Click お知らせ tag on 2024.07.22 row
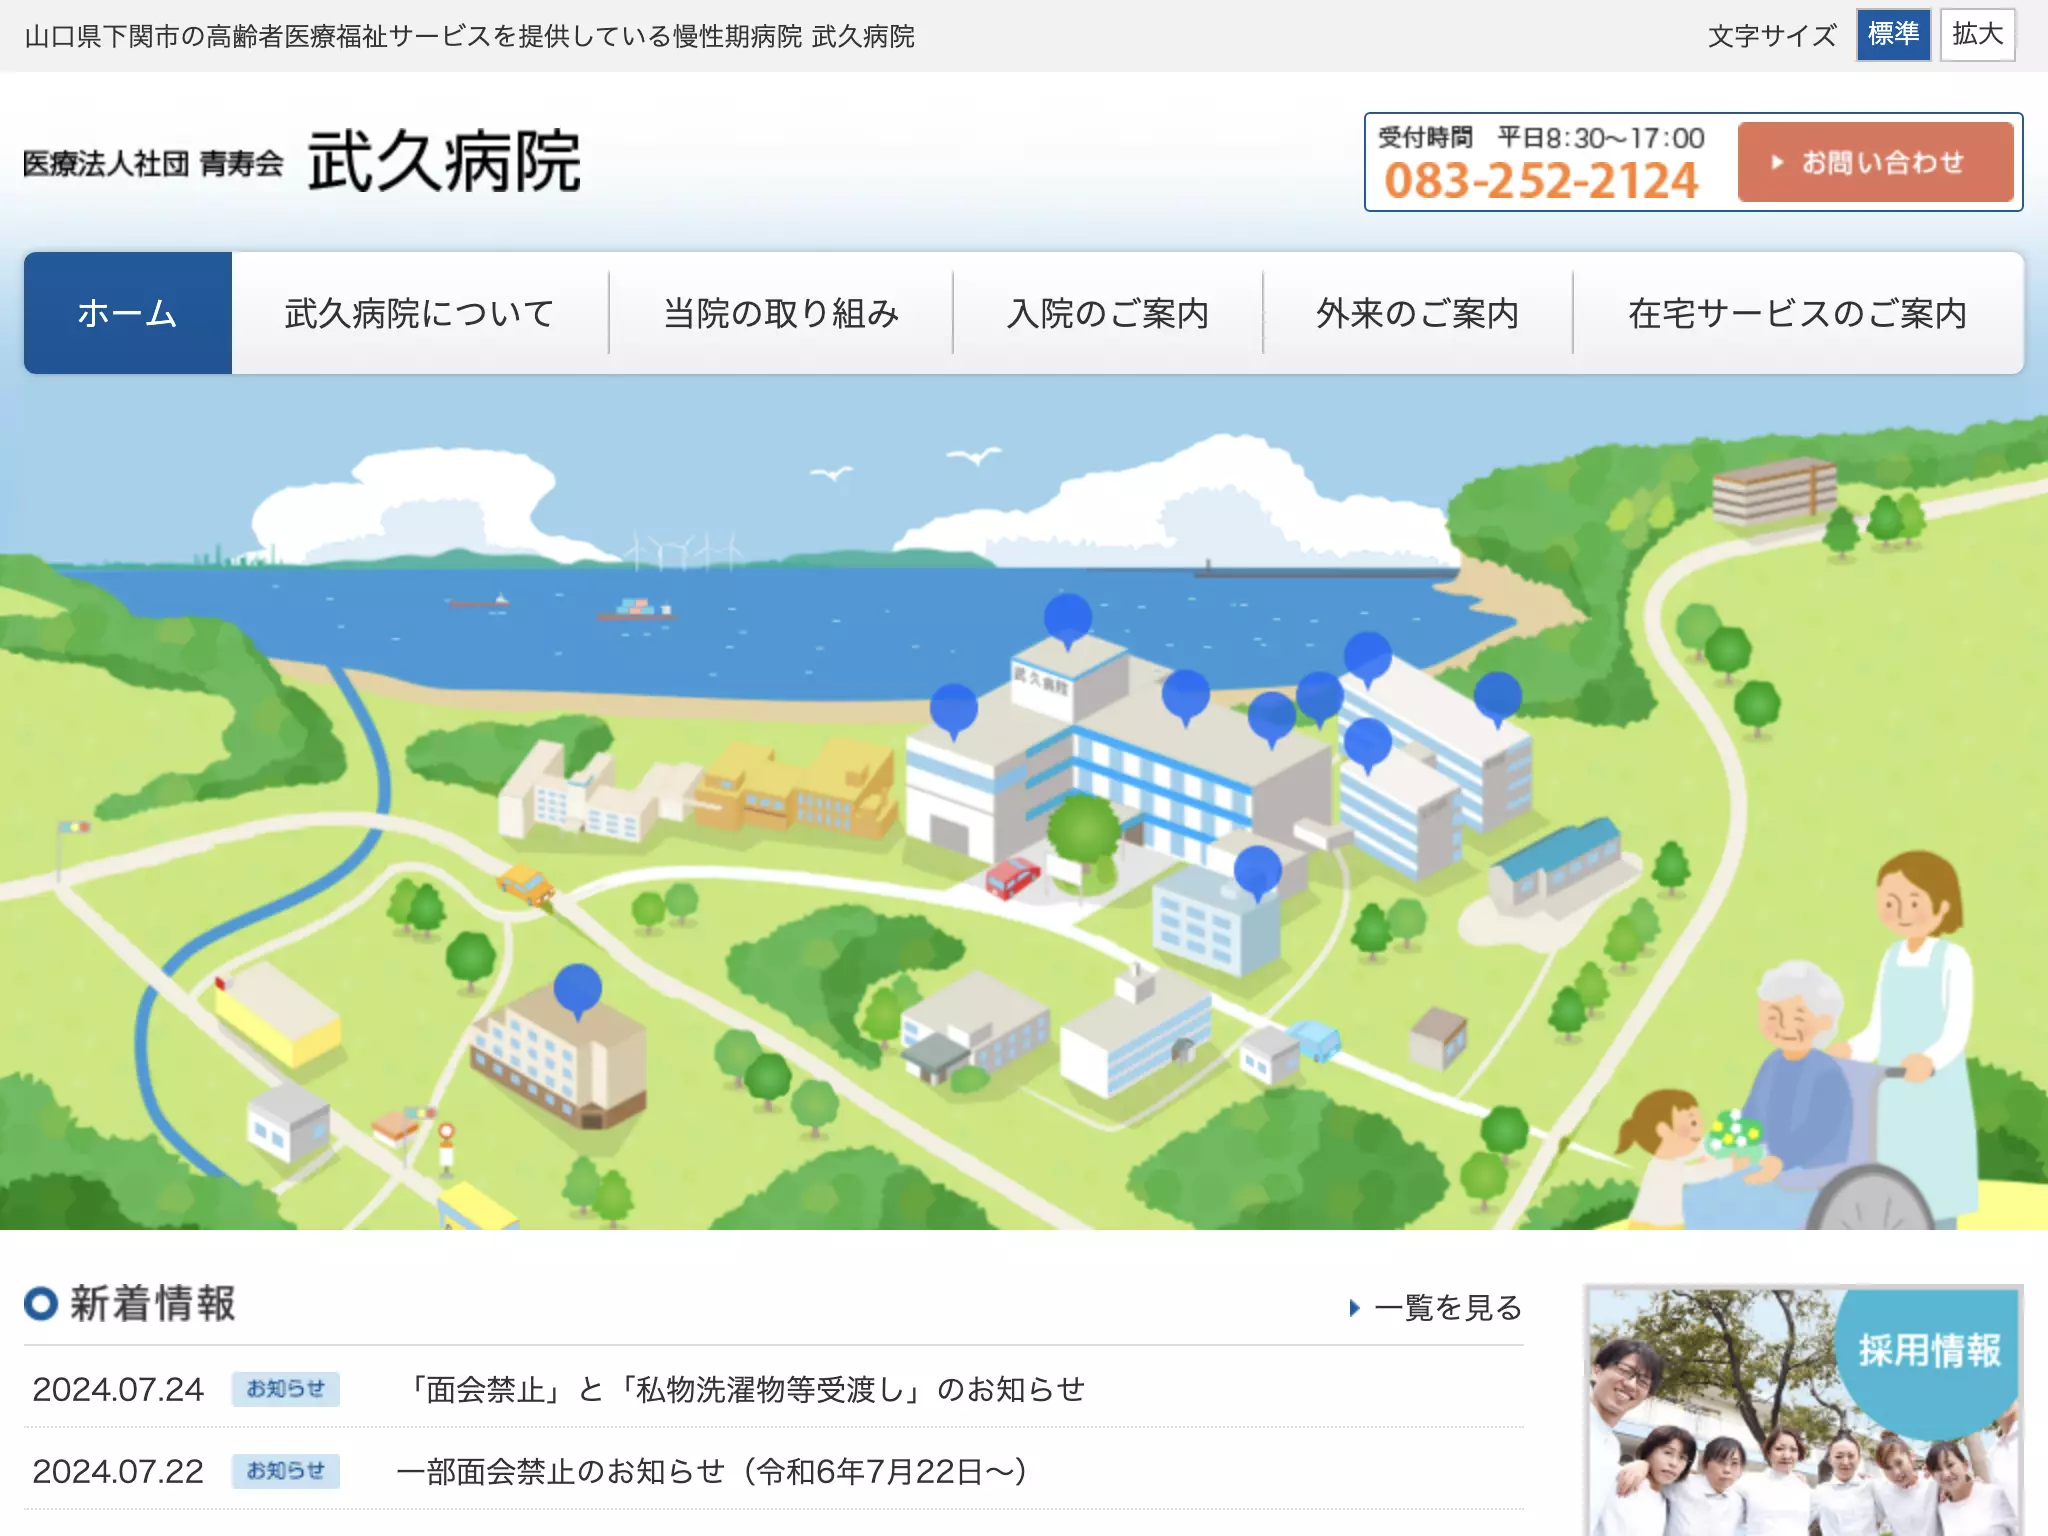 tap(286, 1471)
